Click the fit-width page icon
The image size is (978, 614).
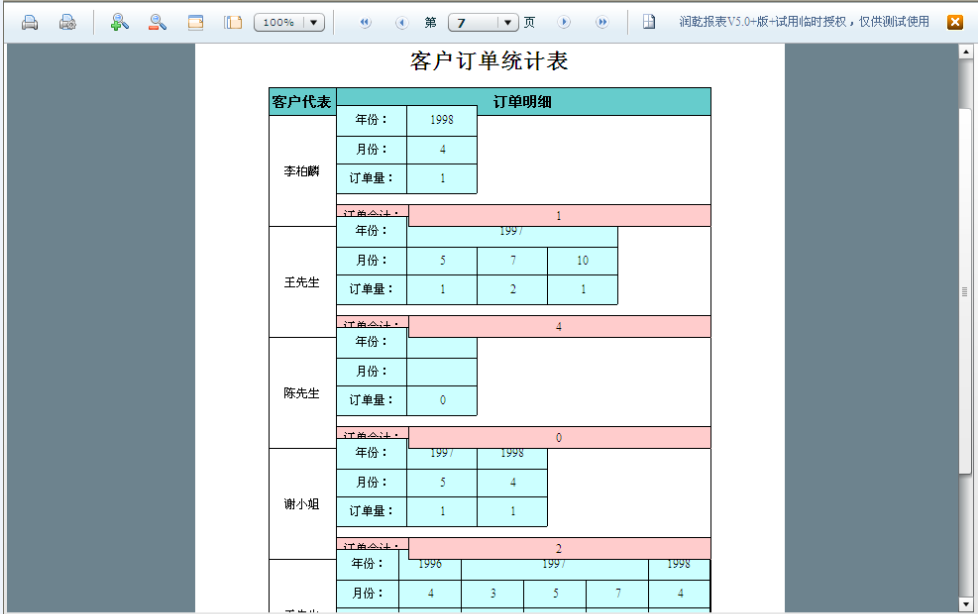coord(196,22)
